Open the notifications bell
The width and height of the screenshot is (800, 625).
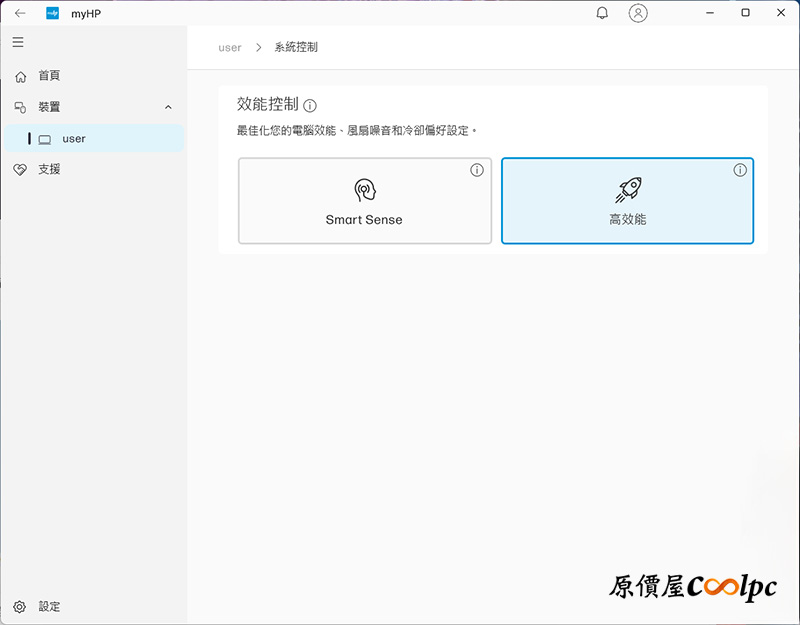[x=602, y=13]
